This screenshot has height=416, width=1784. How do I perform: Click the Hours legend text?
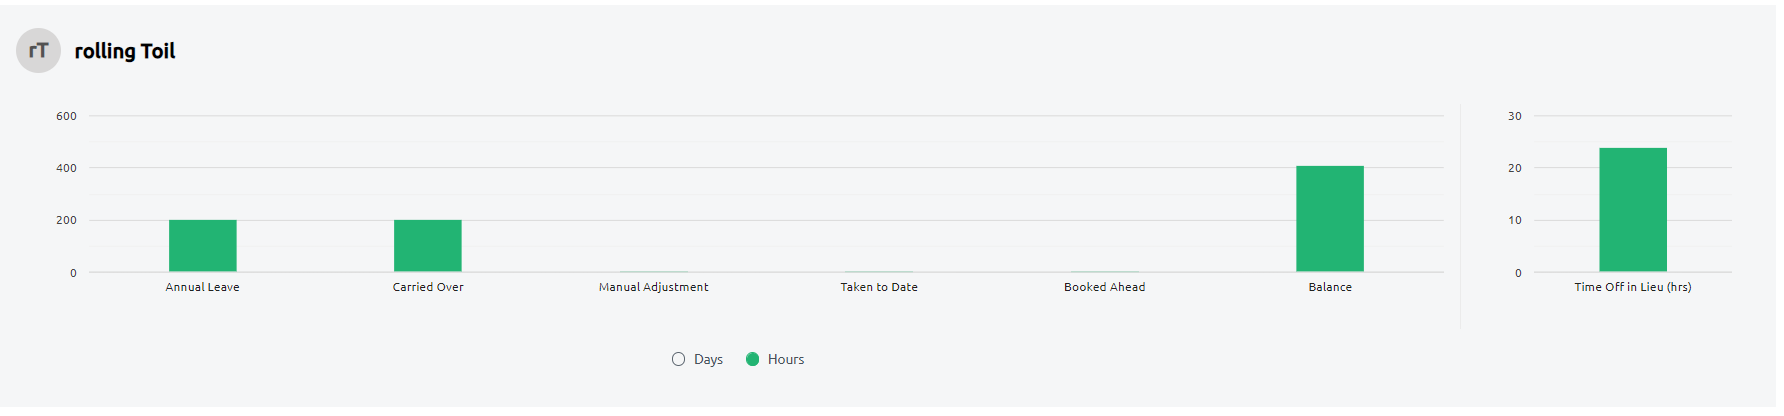786,359
